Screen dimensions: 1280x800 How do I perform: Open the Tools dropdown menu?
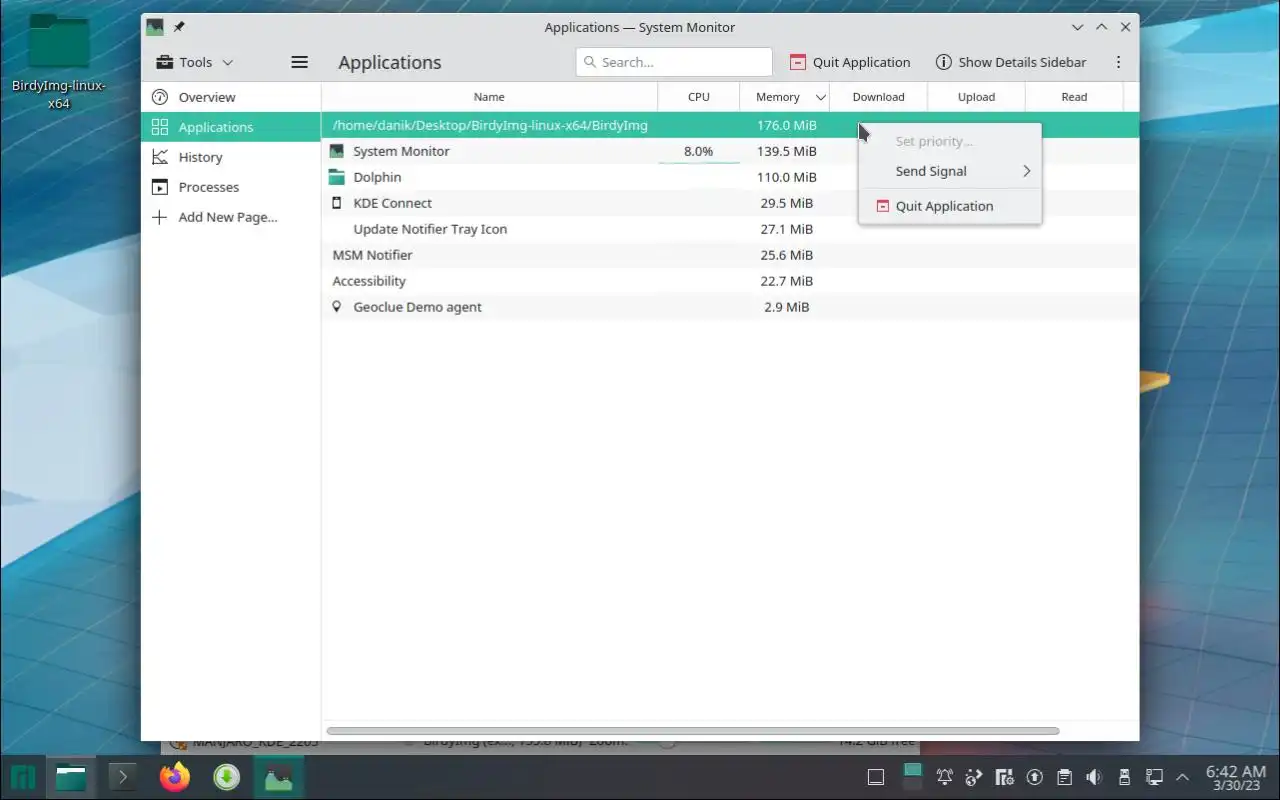coord(195,62)
